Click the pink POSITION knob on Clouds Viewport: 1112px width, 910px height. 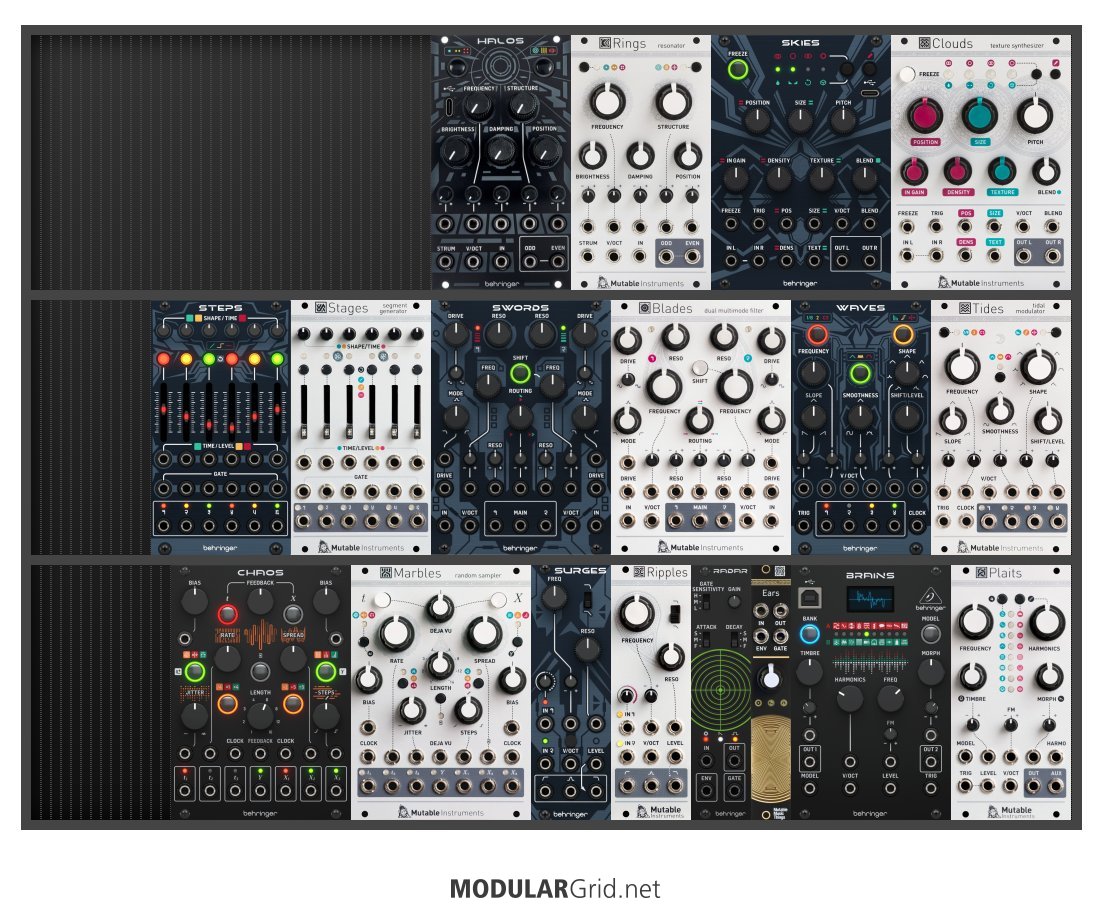point(925,115)
